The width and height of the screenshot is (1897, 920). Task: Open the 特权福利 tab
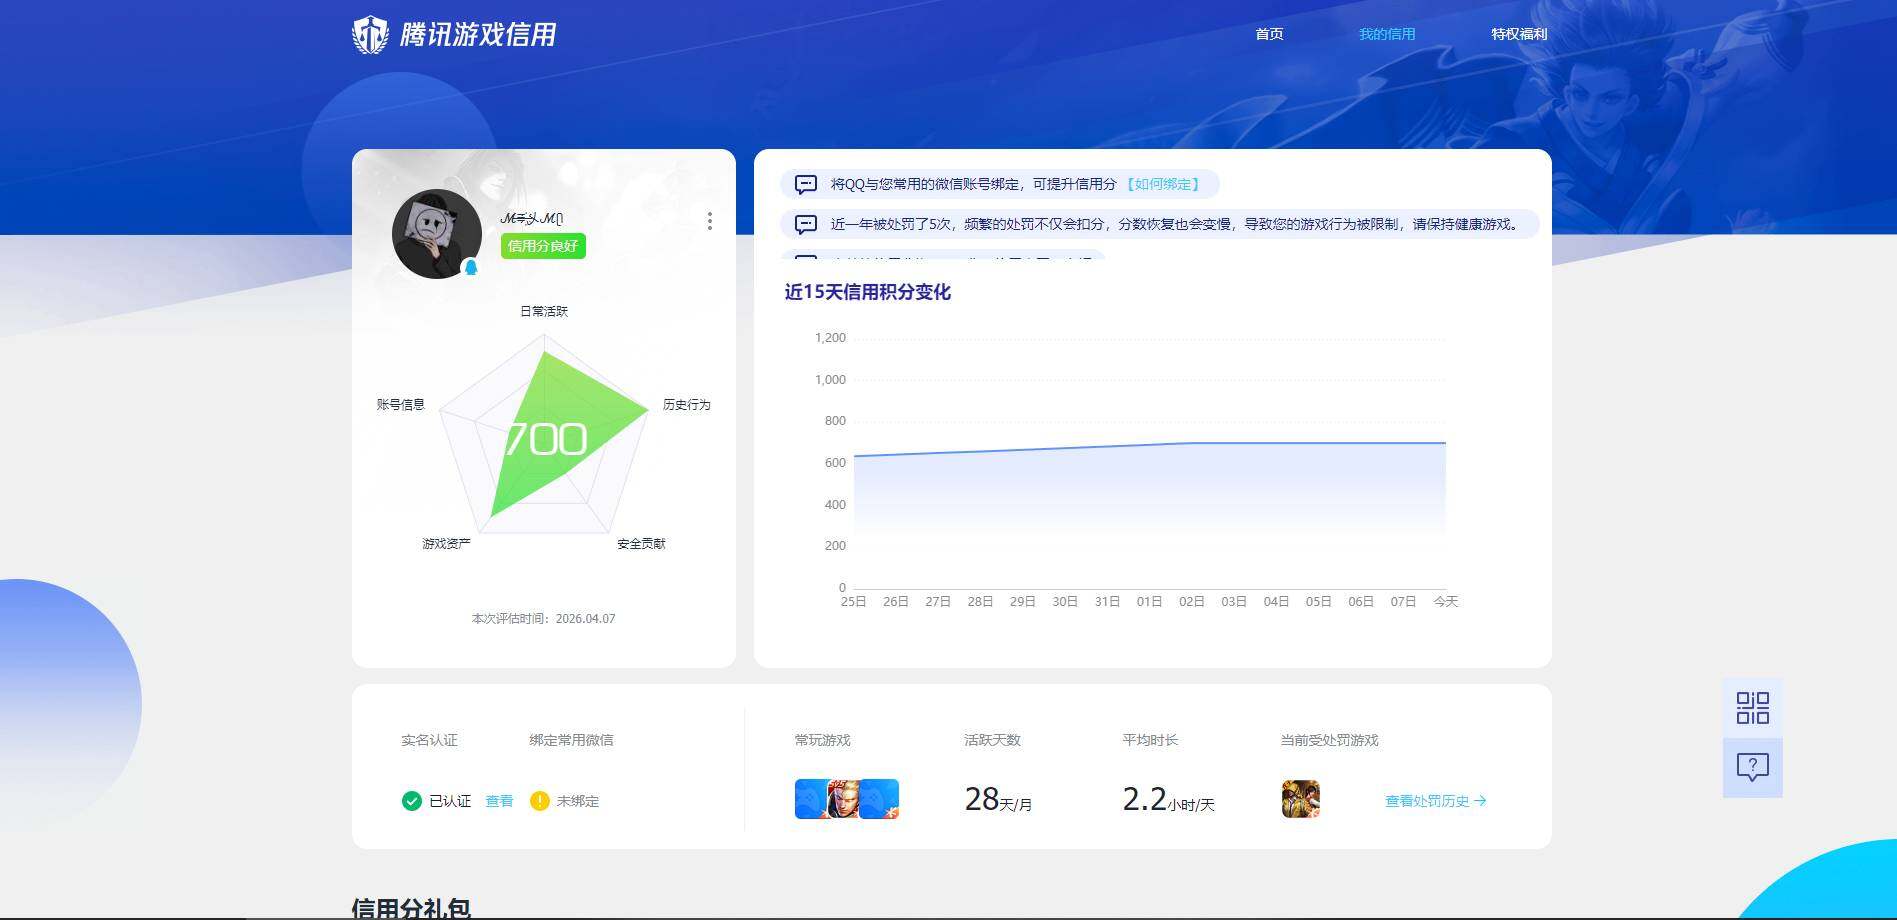1518,33
